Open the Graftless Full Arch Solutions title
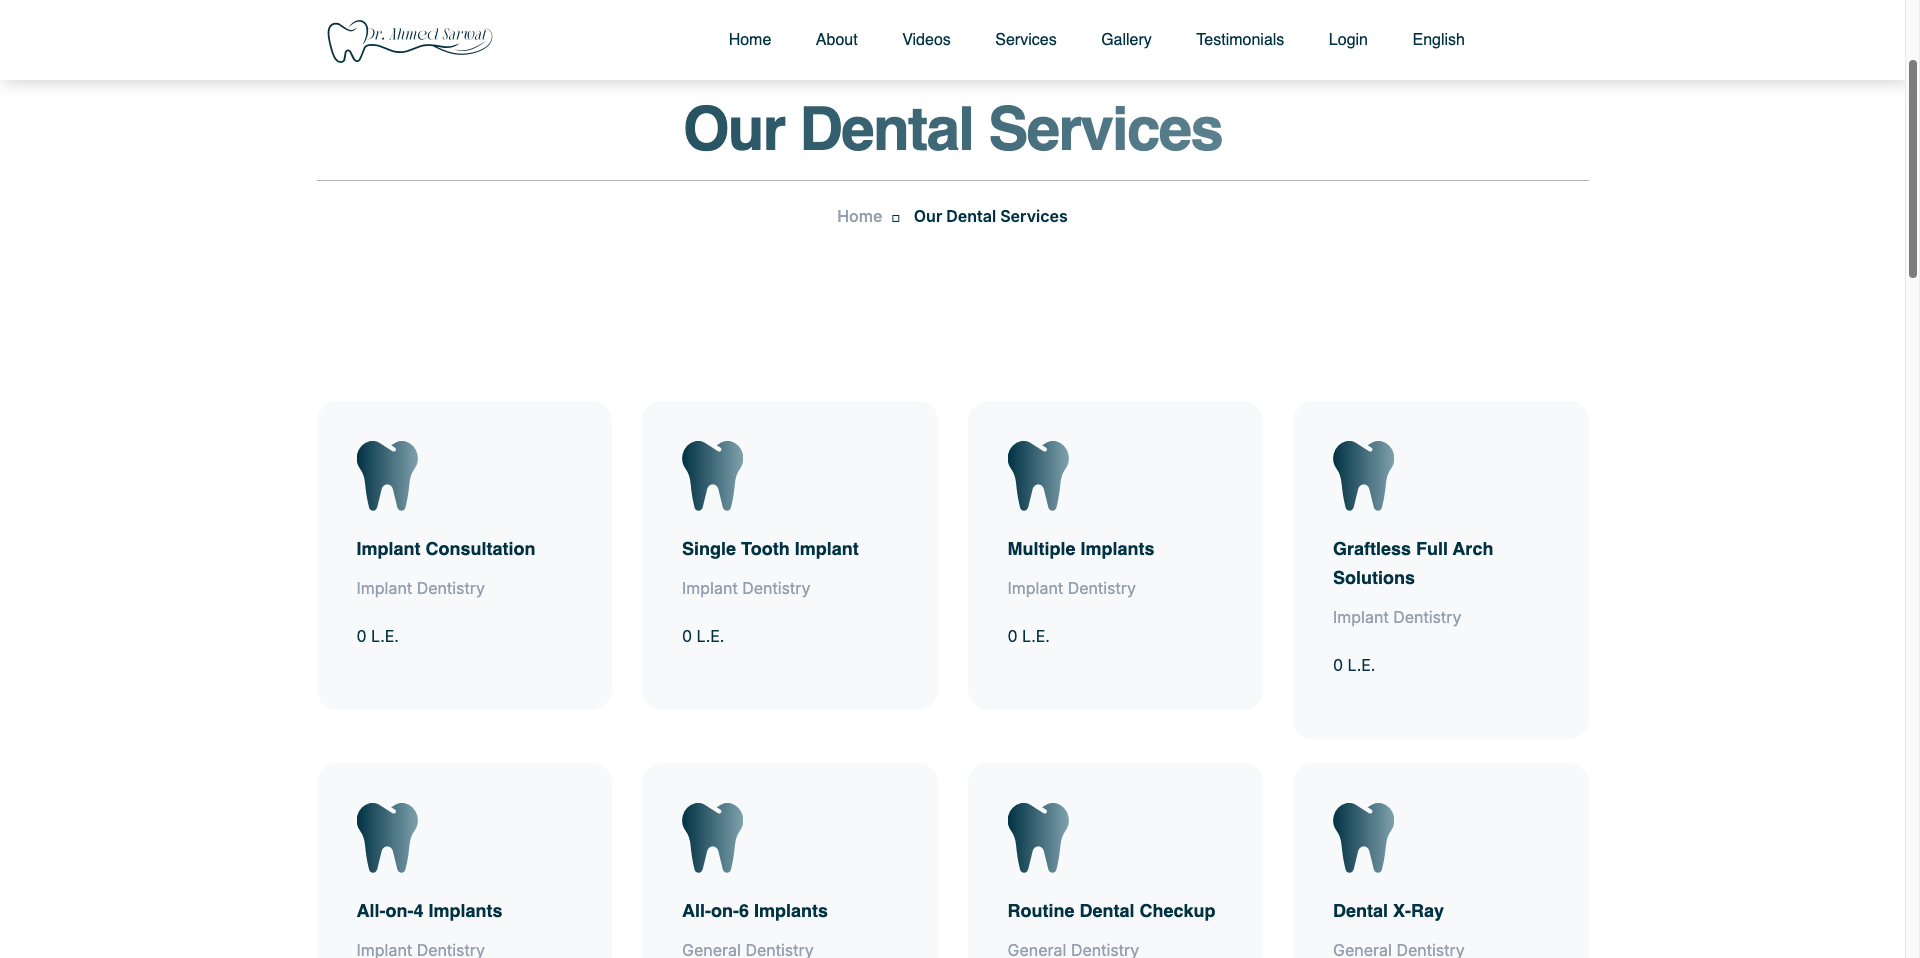The width and height of the screenshot is (1920, 958). pos(1413,563)
